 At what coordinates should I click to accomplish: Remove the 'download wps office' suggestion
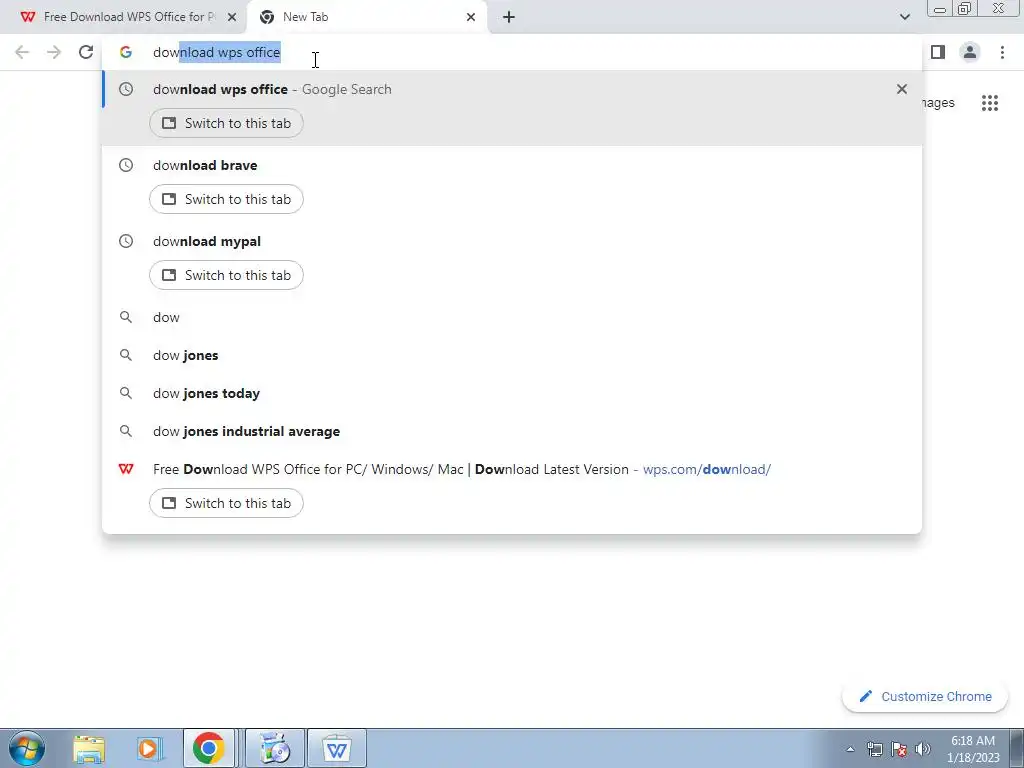pyautogui.click(x=902, y=89)
